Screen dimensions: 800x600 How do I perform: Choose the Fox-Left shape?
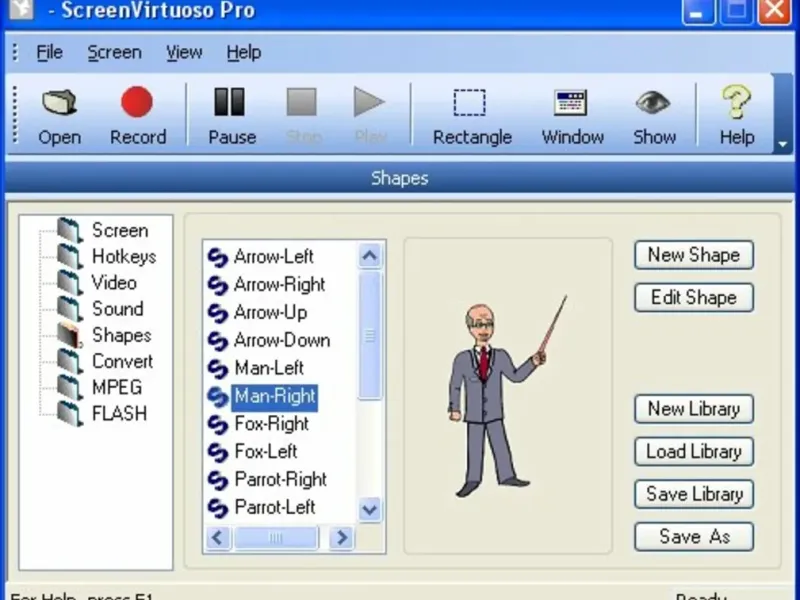[x=266, y=452]
